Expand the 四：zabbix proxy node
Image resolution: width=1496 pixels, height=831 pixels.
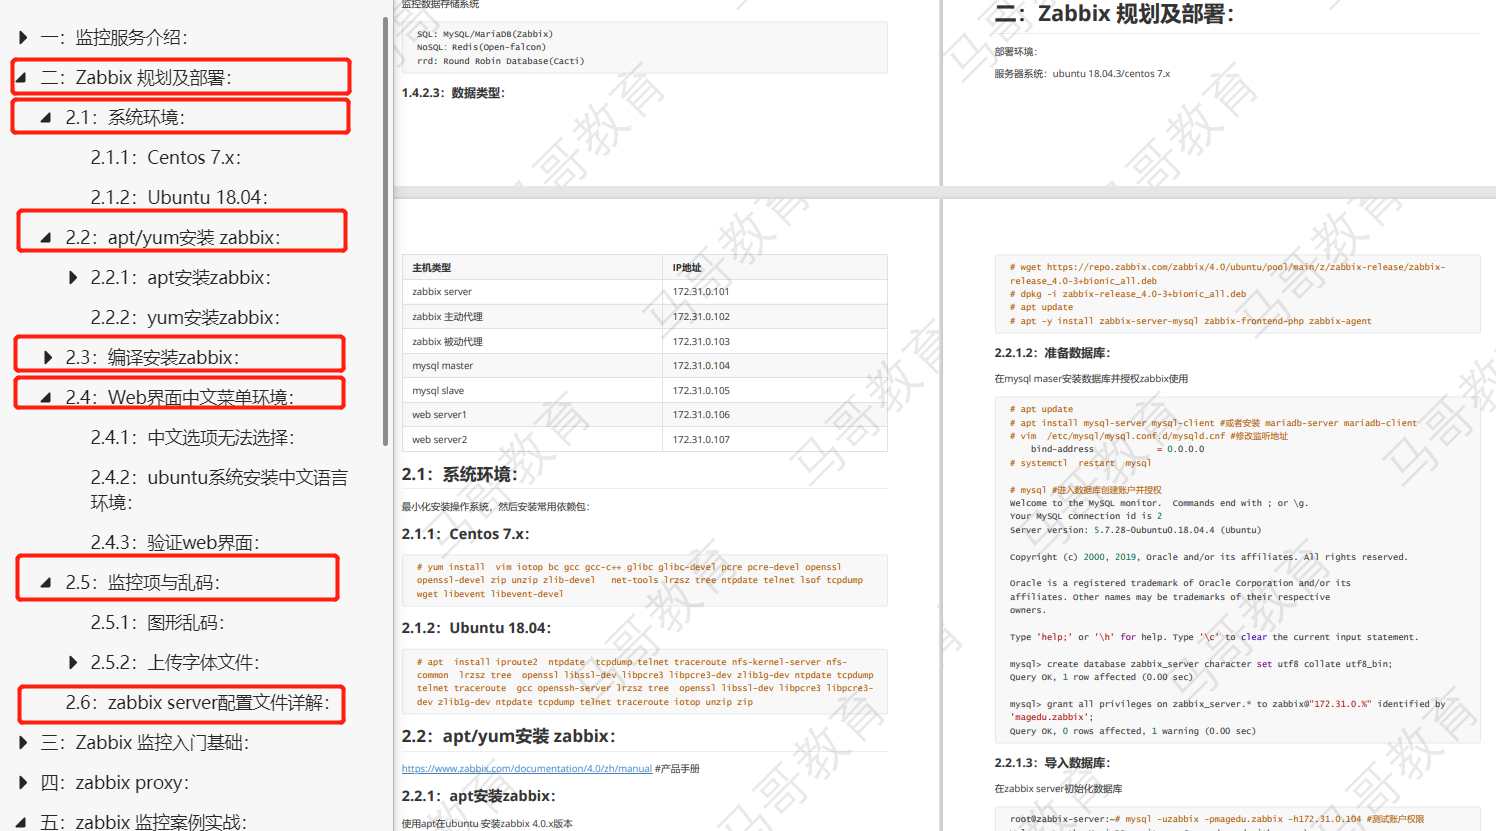click(23, 783)
